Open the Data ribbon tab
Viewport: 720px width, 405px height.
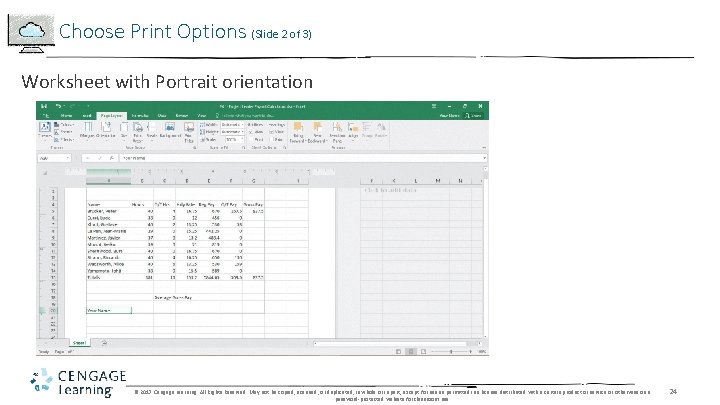[162, 116]
